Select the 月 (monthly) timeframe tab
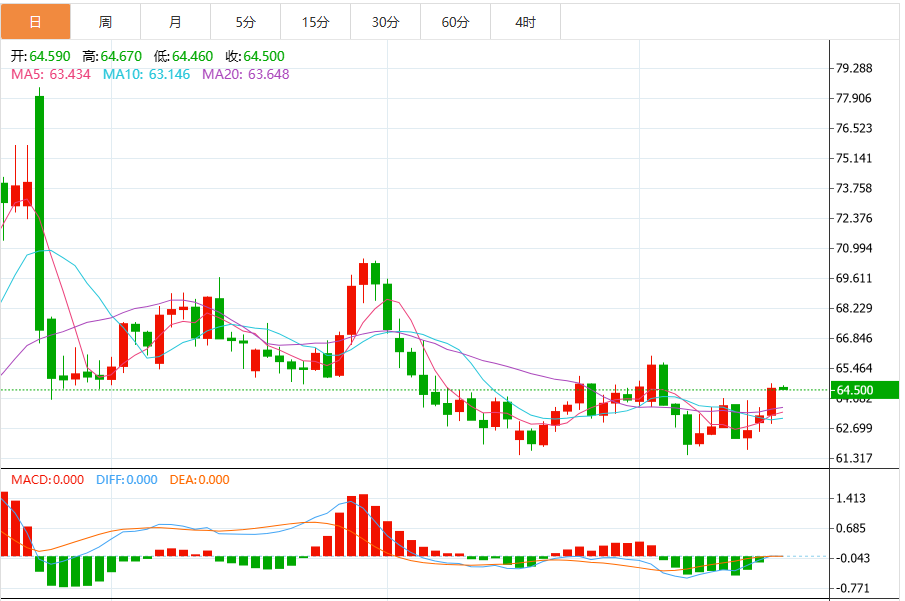The height and width of the screenshot is (601, 905). tap(175, 21)
